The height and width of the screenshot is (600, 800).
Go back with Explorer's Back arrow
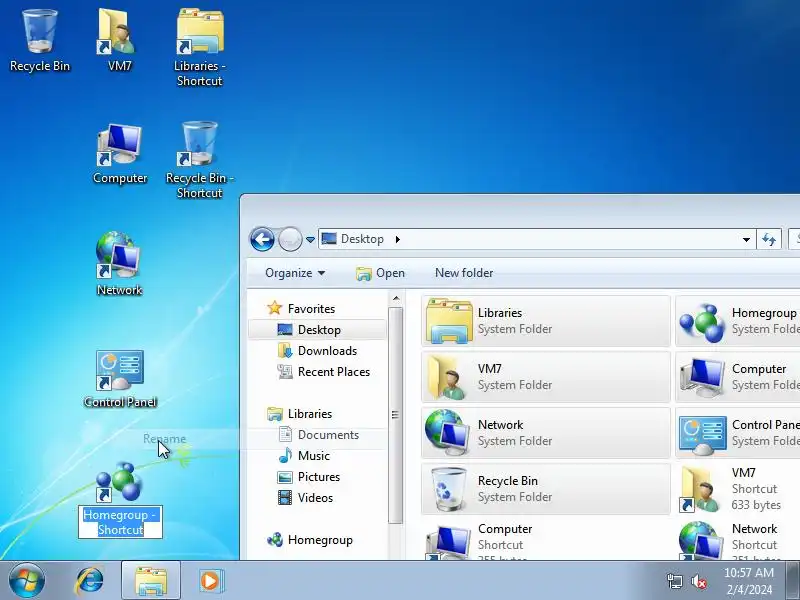262,239
